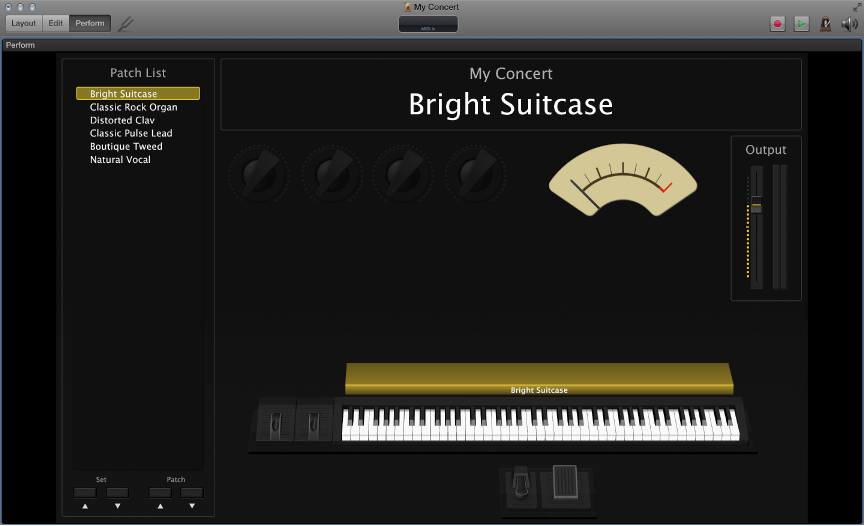
Task: Click the yellow Bright Suitcase keyboard layer bar
Action: [539, 379]
